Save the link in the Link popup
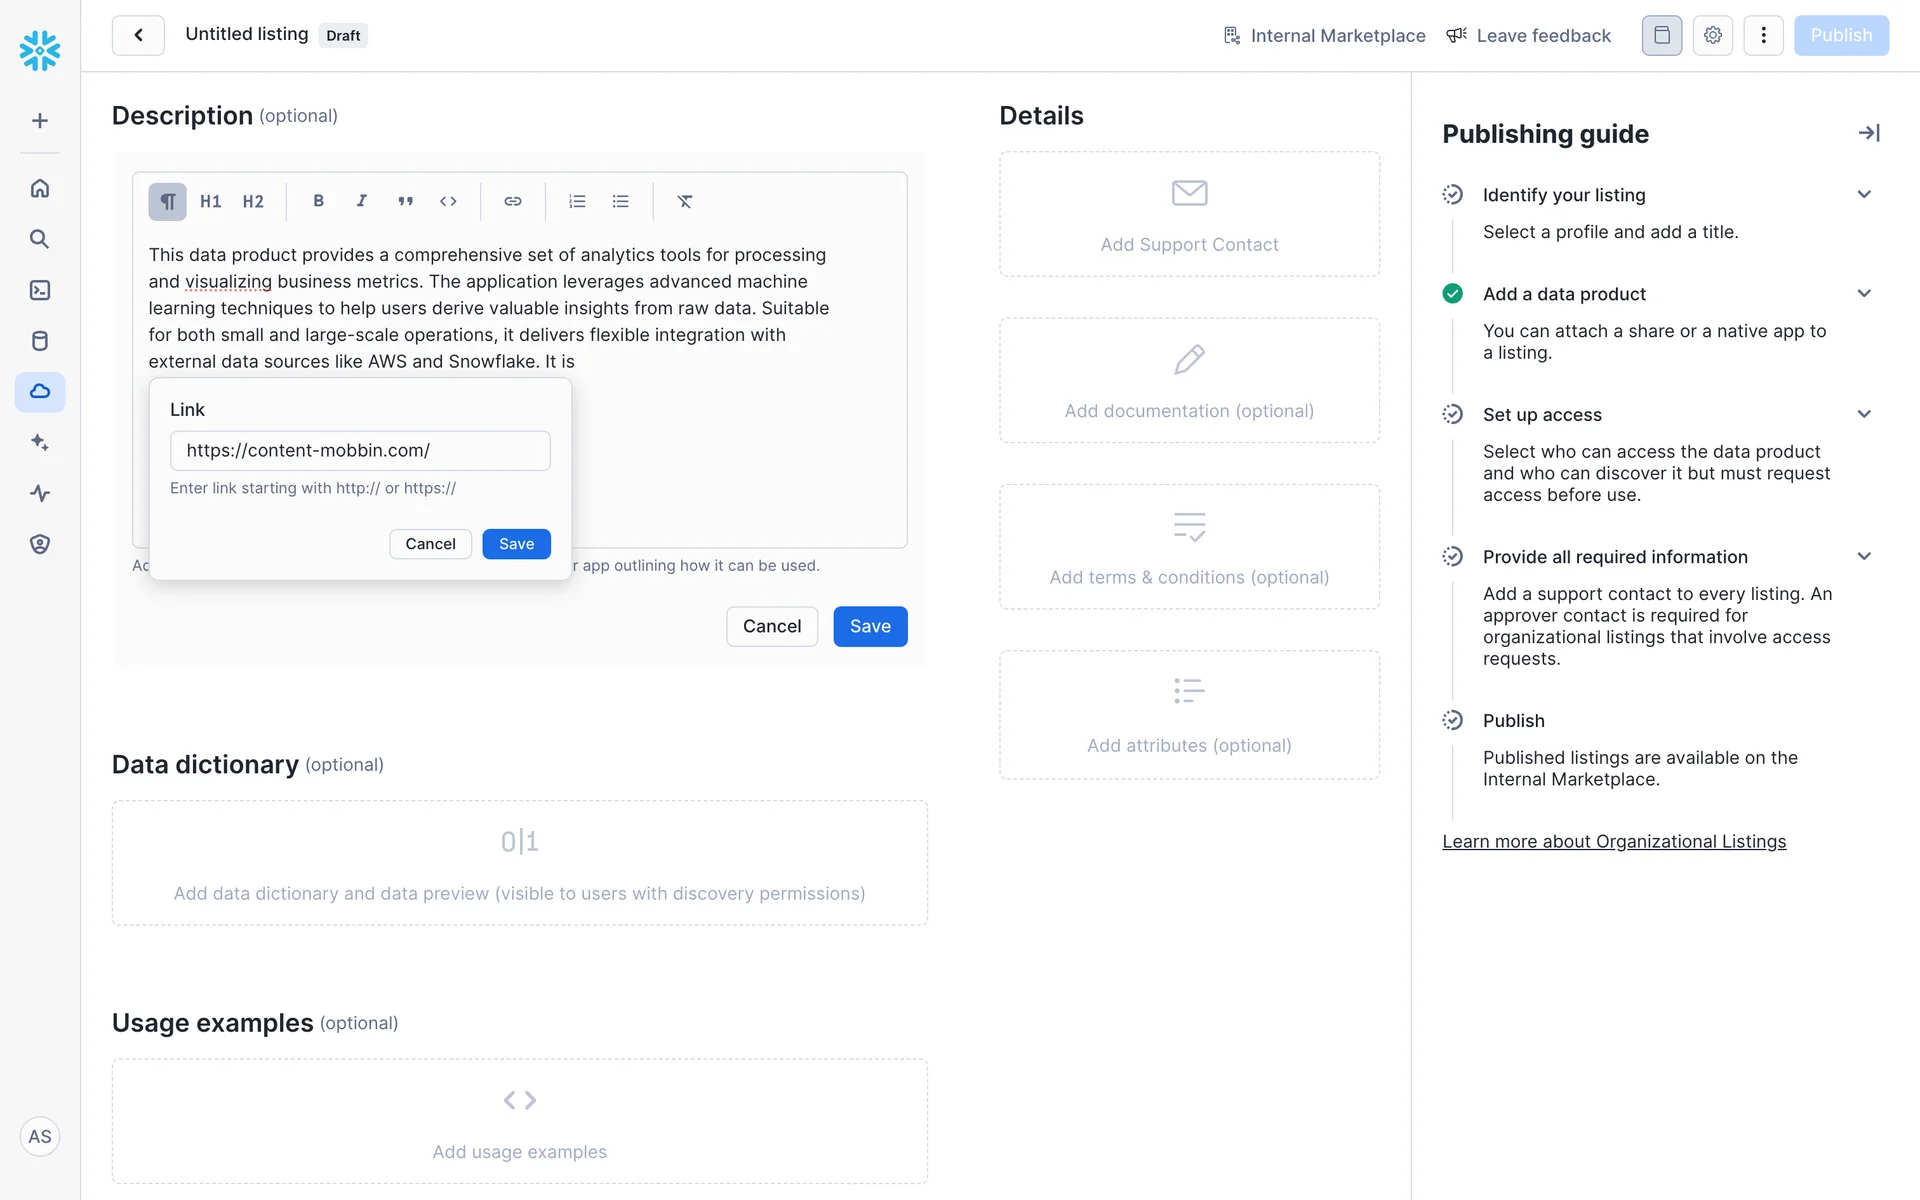Viewport: 1920px width, 1200px height. click(516, 543)
